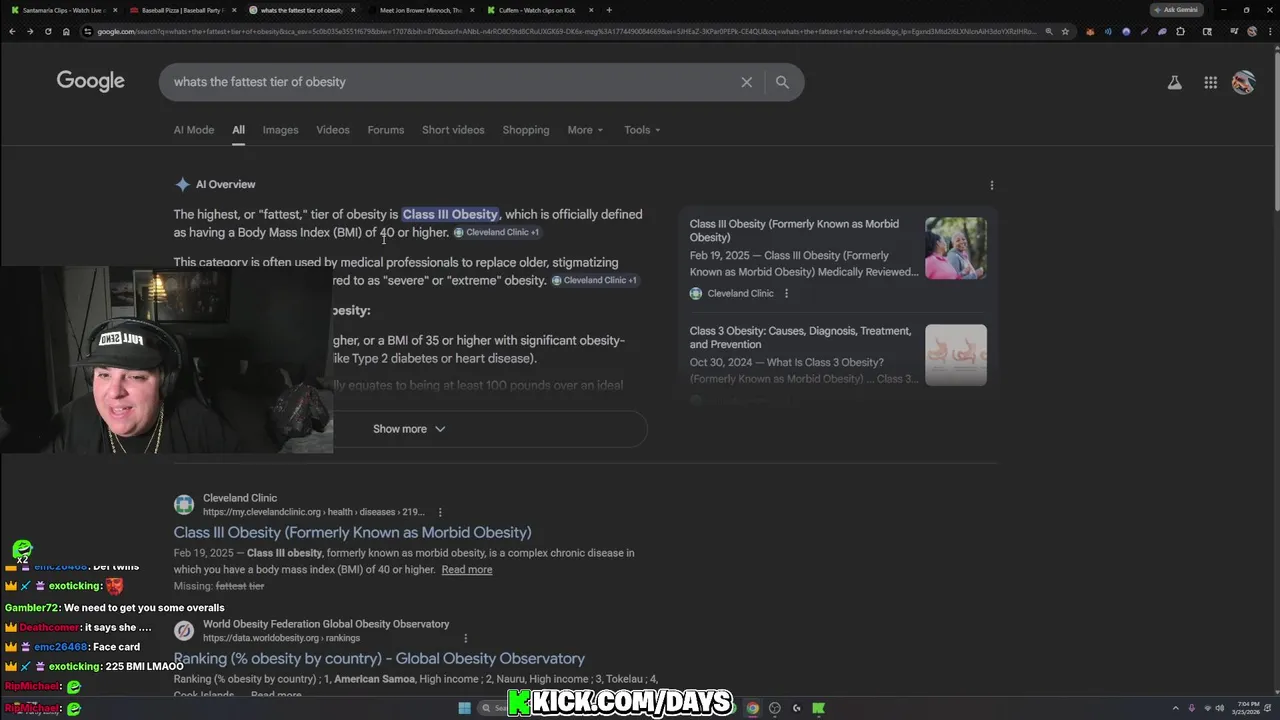Viewport: 1280px width, 720px height.
Task: Expand the Tools dropdown
Action: 642,130
